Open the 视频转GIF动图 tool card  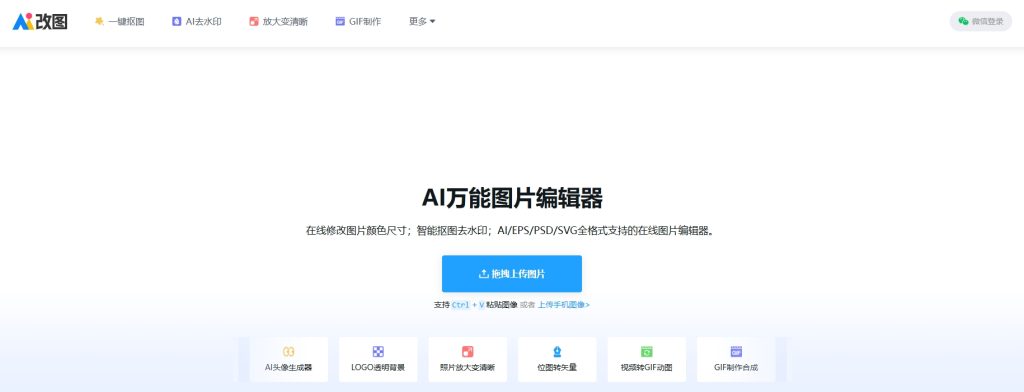click(x=647, y=359)
